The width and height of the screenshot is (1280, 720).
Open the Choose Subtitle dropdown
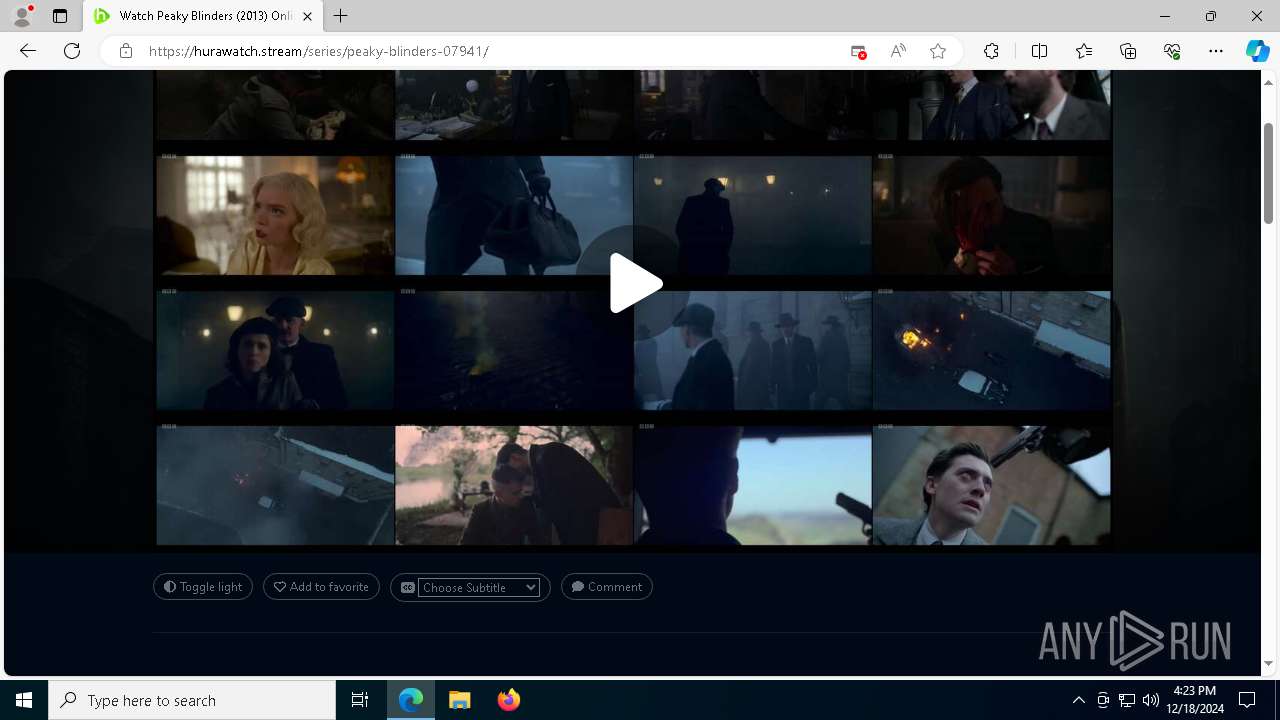click(x=479, y=588)
